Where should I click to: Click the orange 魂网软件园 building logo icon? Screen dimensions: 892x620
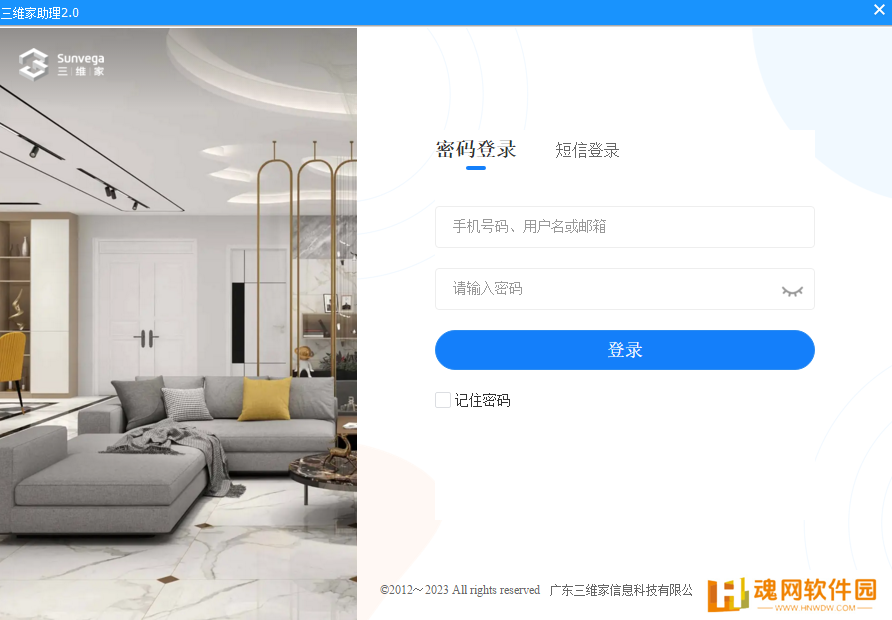(728, 594)
